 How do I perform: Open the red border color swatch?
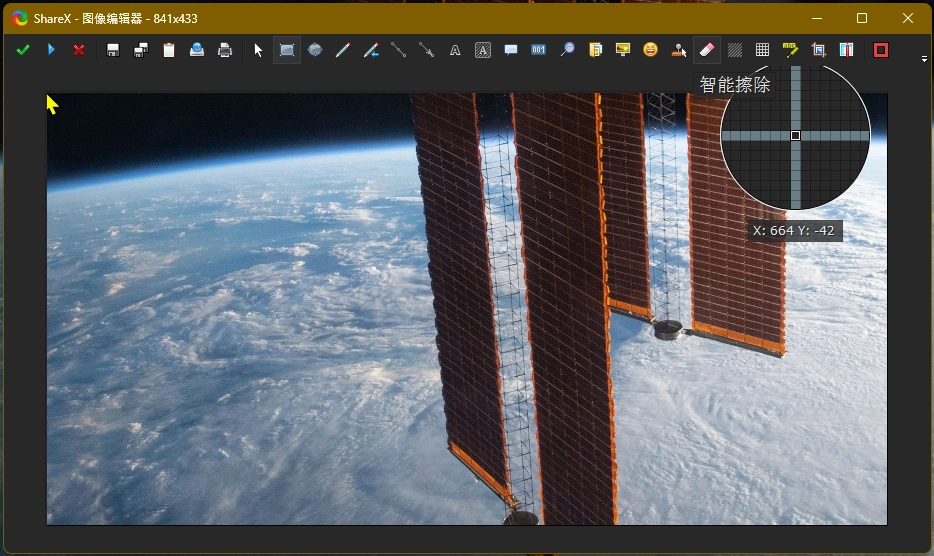point(881,50)
